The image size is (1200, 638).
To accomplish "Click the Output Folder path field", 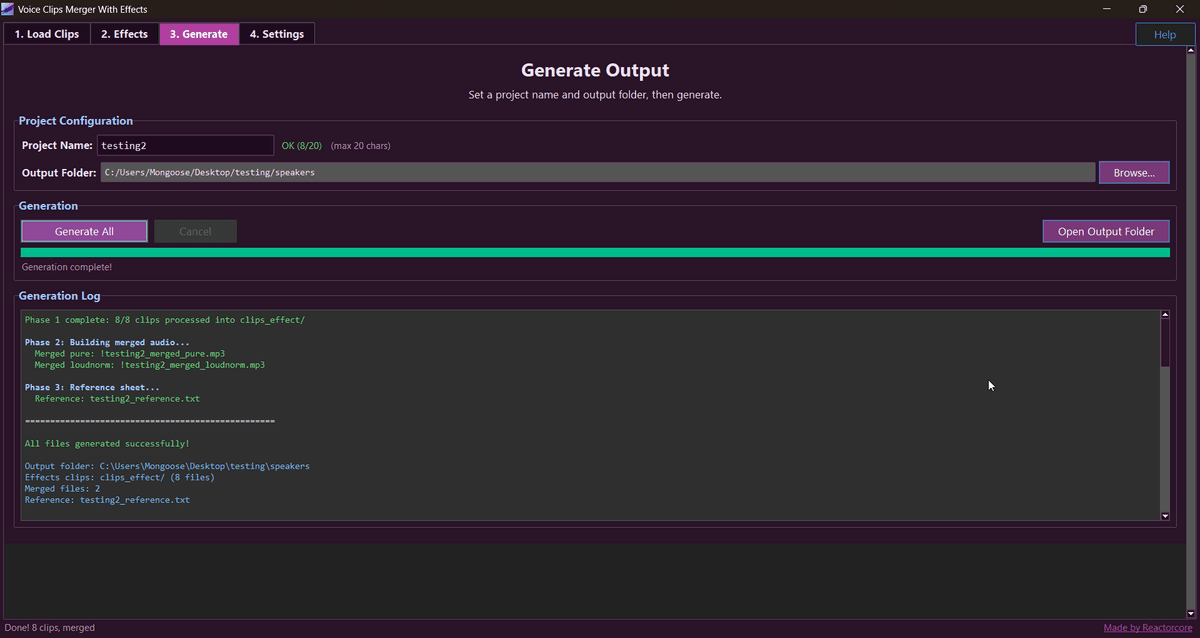I will [x=597, y=173].
